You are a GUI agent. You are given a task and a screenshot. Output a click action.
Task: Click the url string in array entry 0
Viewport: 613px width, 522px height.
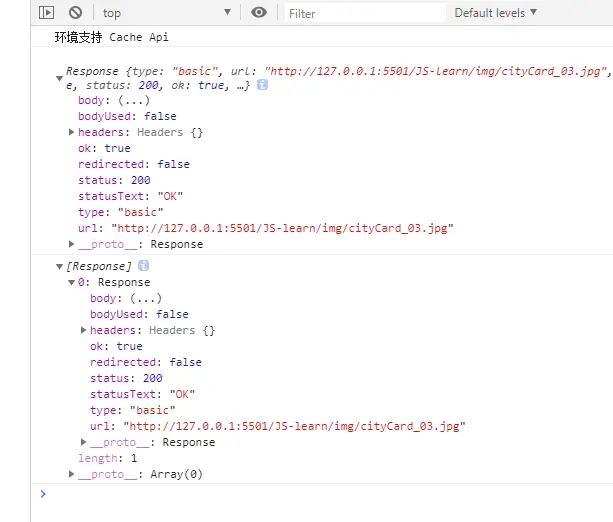tap(294, 426)
